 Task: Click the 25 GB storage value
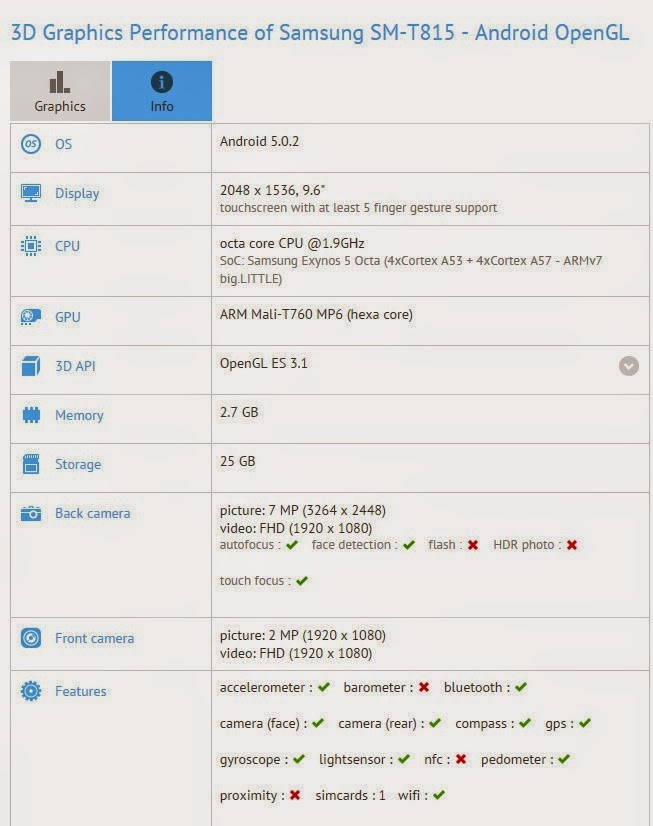tap(238, 461)
